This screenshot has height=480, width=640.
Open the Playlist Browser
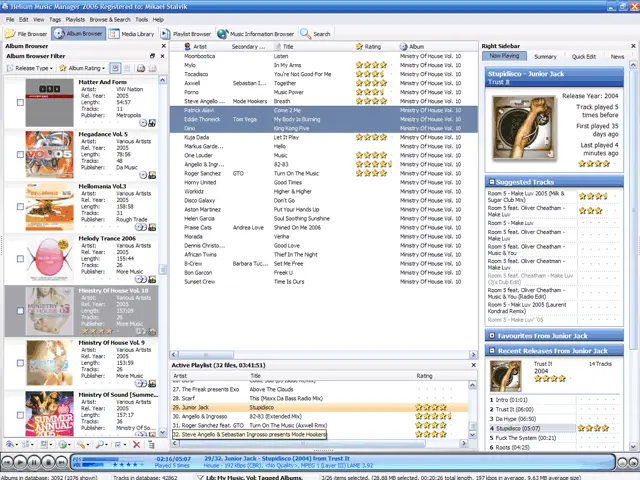tap(186, 34)
